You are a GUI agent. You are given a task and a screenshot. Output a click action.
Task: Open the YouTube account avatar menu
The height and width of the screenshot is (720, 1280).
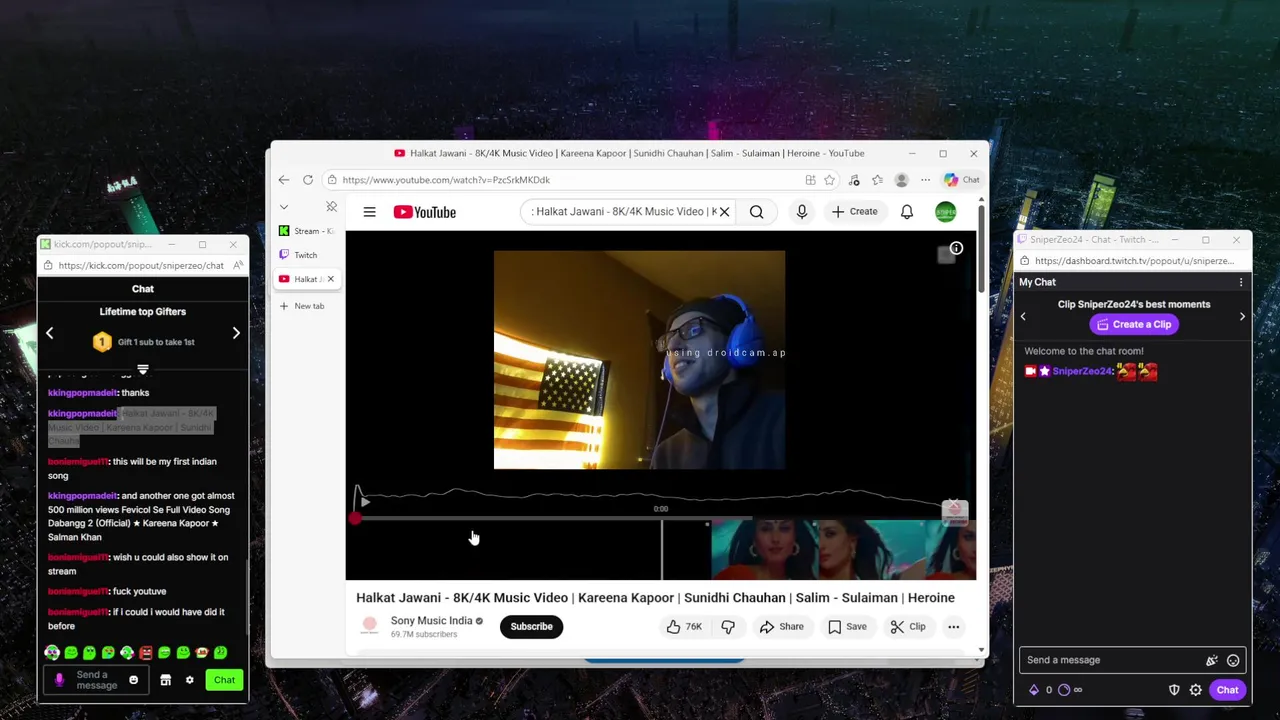point(945,212)
